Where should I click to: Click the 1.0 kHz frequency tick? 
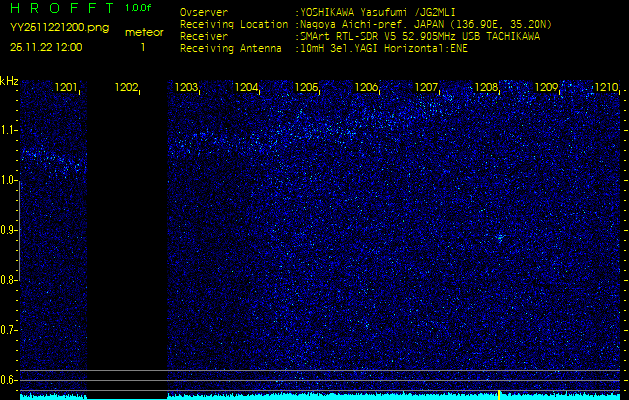[x=9, y=180]
